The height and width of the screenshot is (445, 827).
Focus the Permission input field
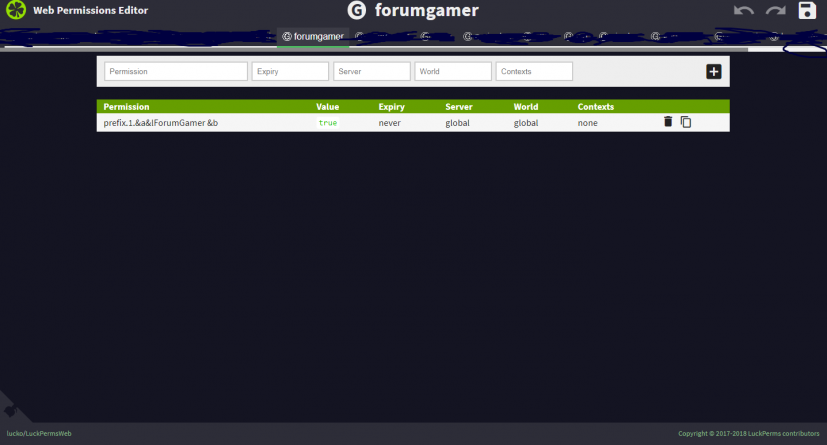pos(176,72)
